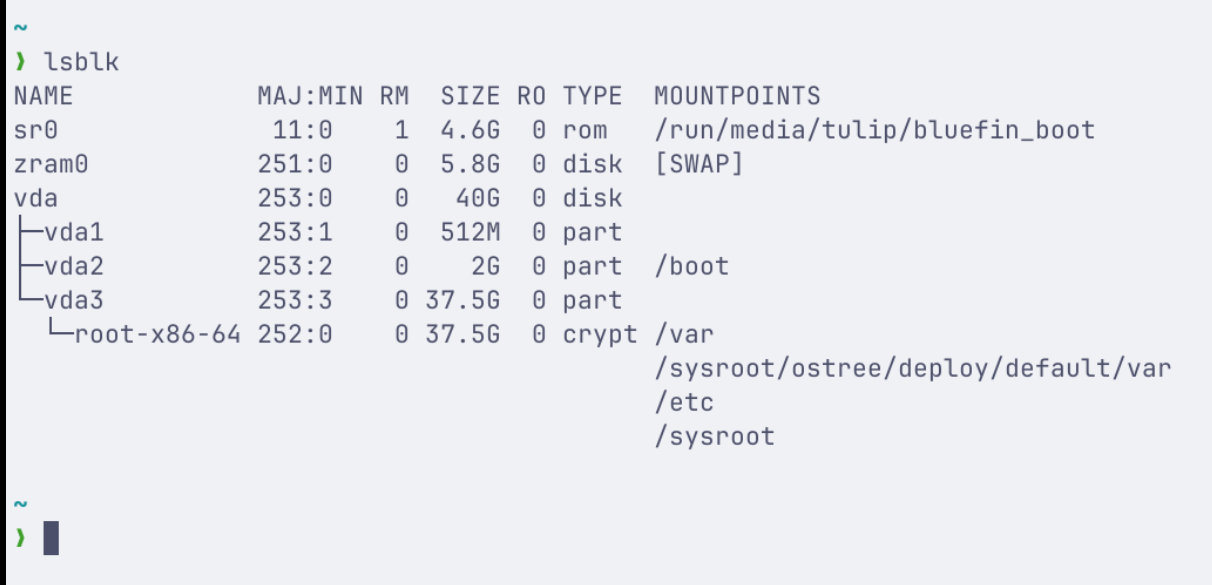This screenshot has height=585, width=1212.
Task: Click the TYPE column header
Action: (x=592, y=96)
